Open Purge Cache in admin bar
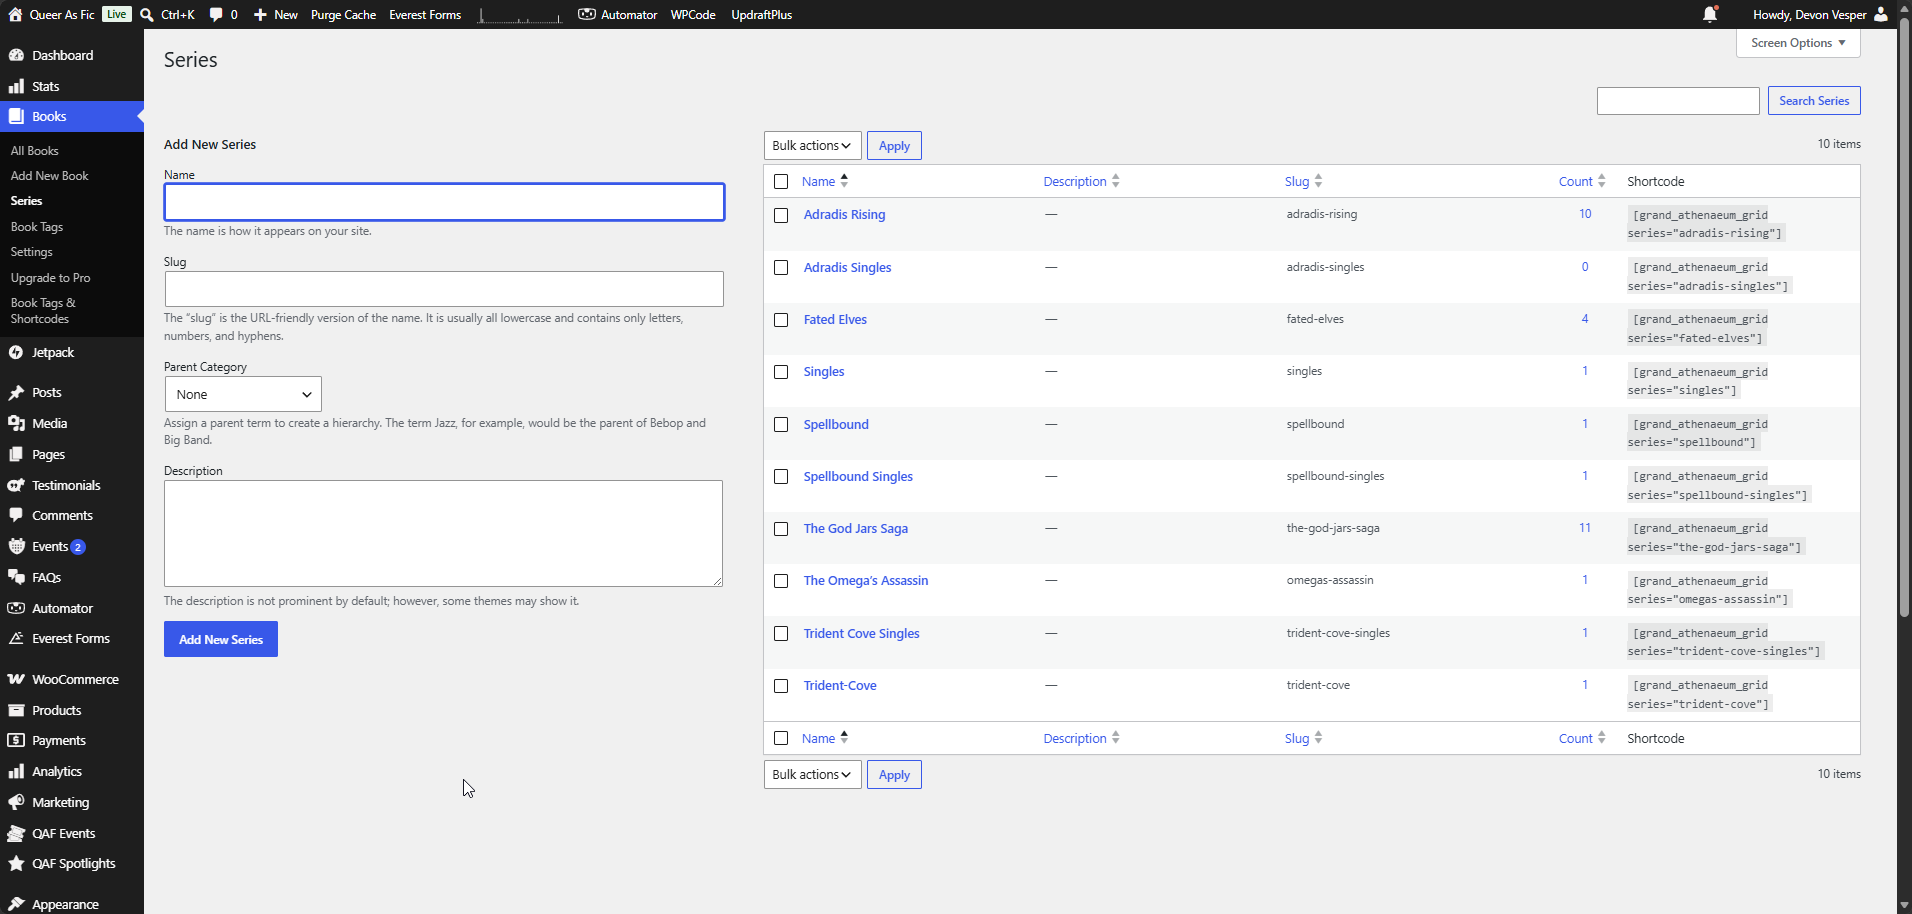The image size is (1912, 914). pos(343,14)
